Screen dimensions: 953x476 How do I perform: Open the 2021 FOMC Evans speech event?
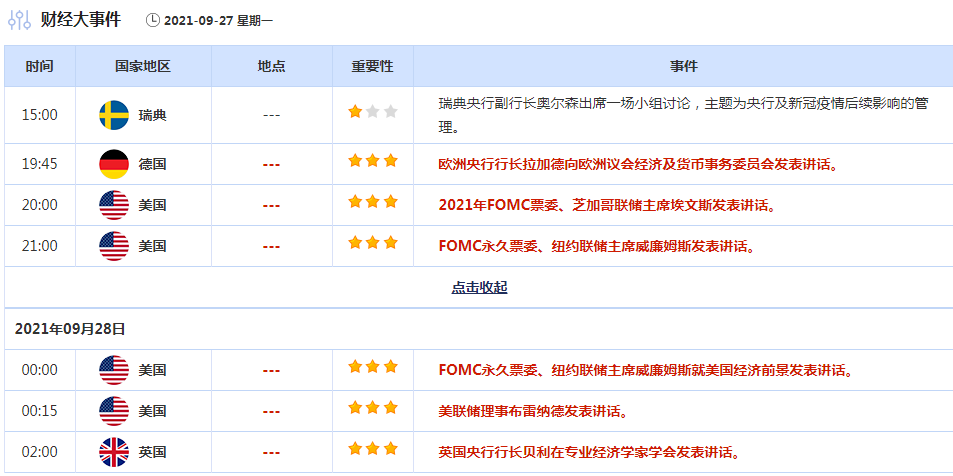[607, 205]
